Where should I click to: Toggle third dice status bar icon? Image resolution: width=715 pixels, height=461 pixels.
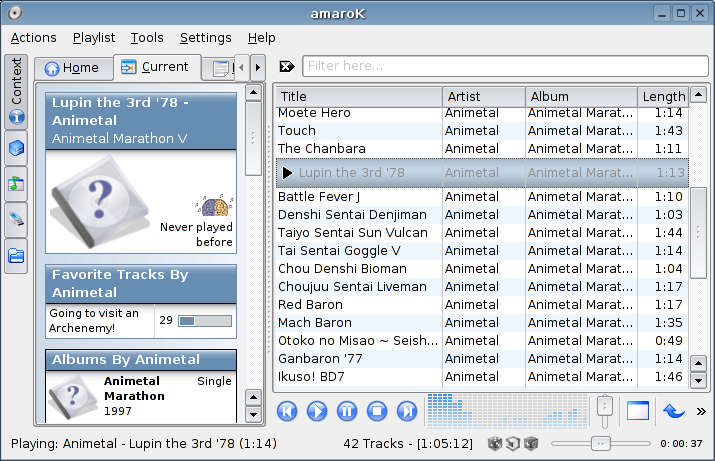[531, 443]
